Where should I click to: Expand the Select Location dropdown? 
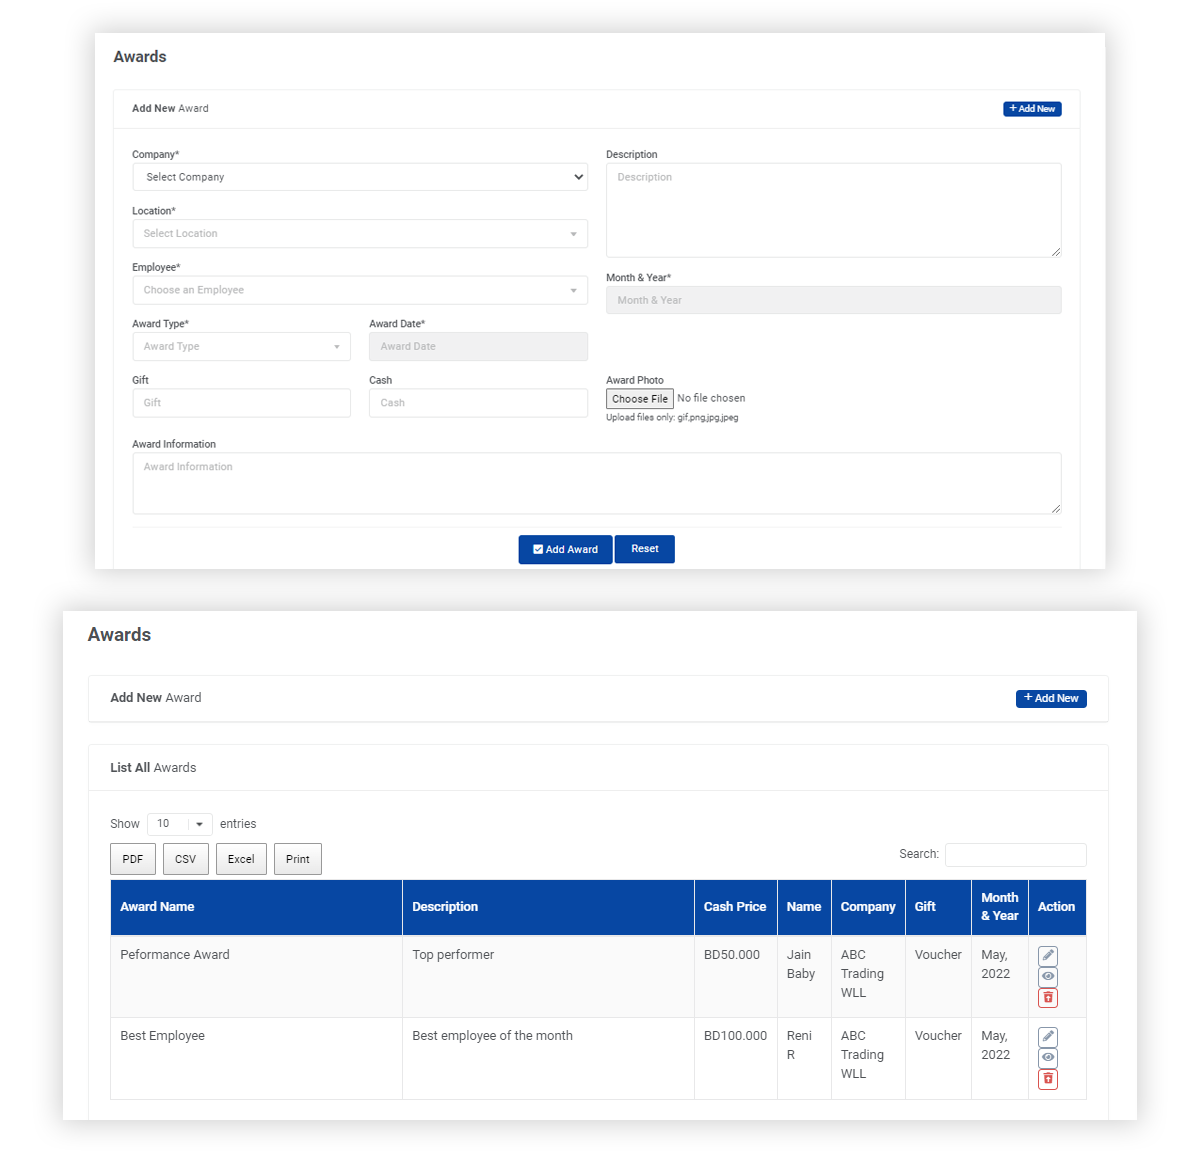(360, 234)
